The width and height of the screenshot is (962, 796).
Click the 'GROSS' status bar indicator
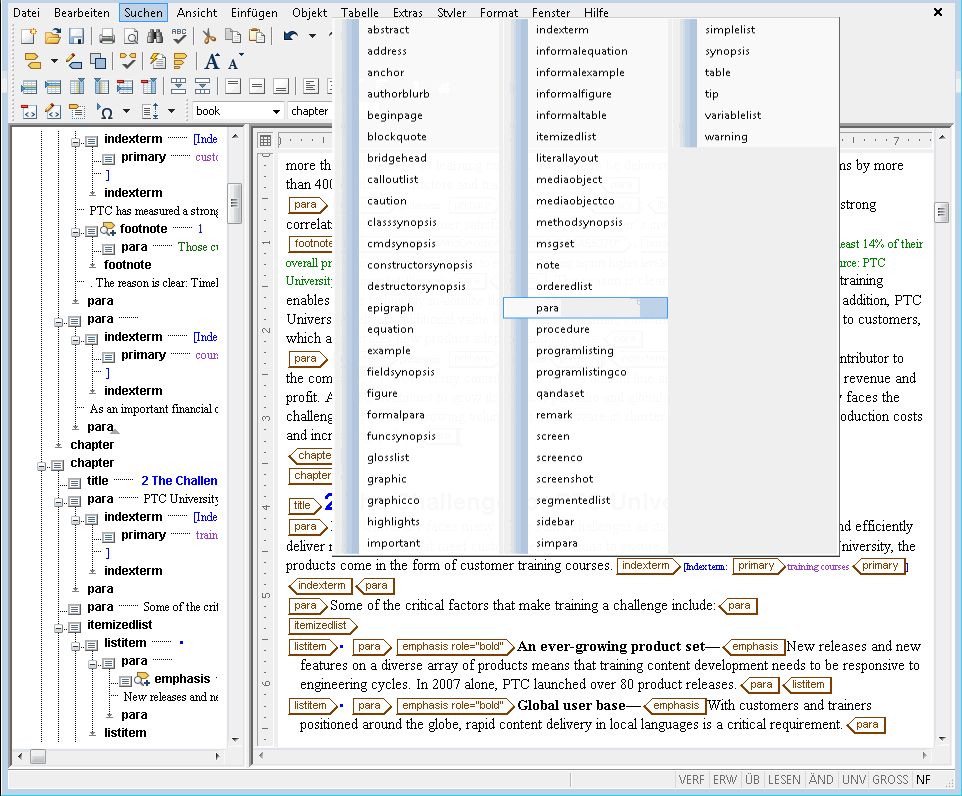coord(890,779)
